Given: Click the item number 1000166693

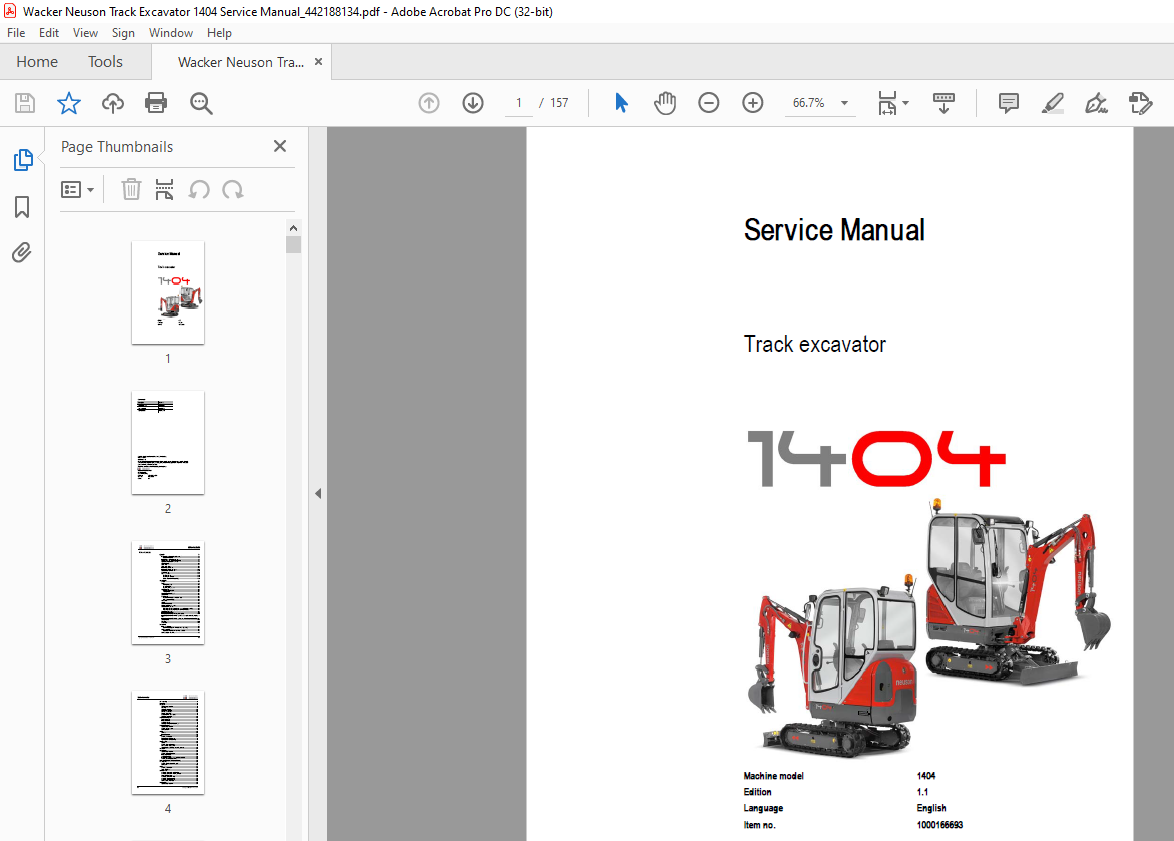Looking at the screenshot, I should (x=940, y=825).
